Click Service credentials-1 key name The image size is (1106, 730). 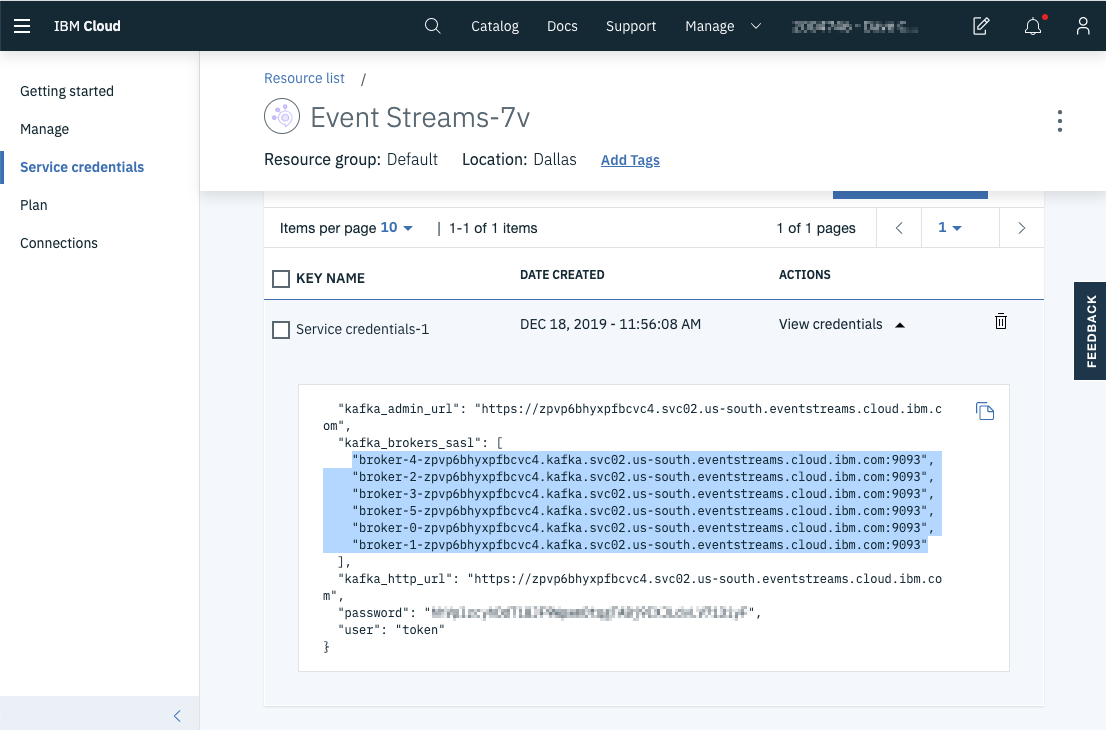coord(362,329)
